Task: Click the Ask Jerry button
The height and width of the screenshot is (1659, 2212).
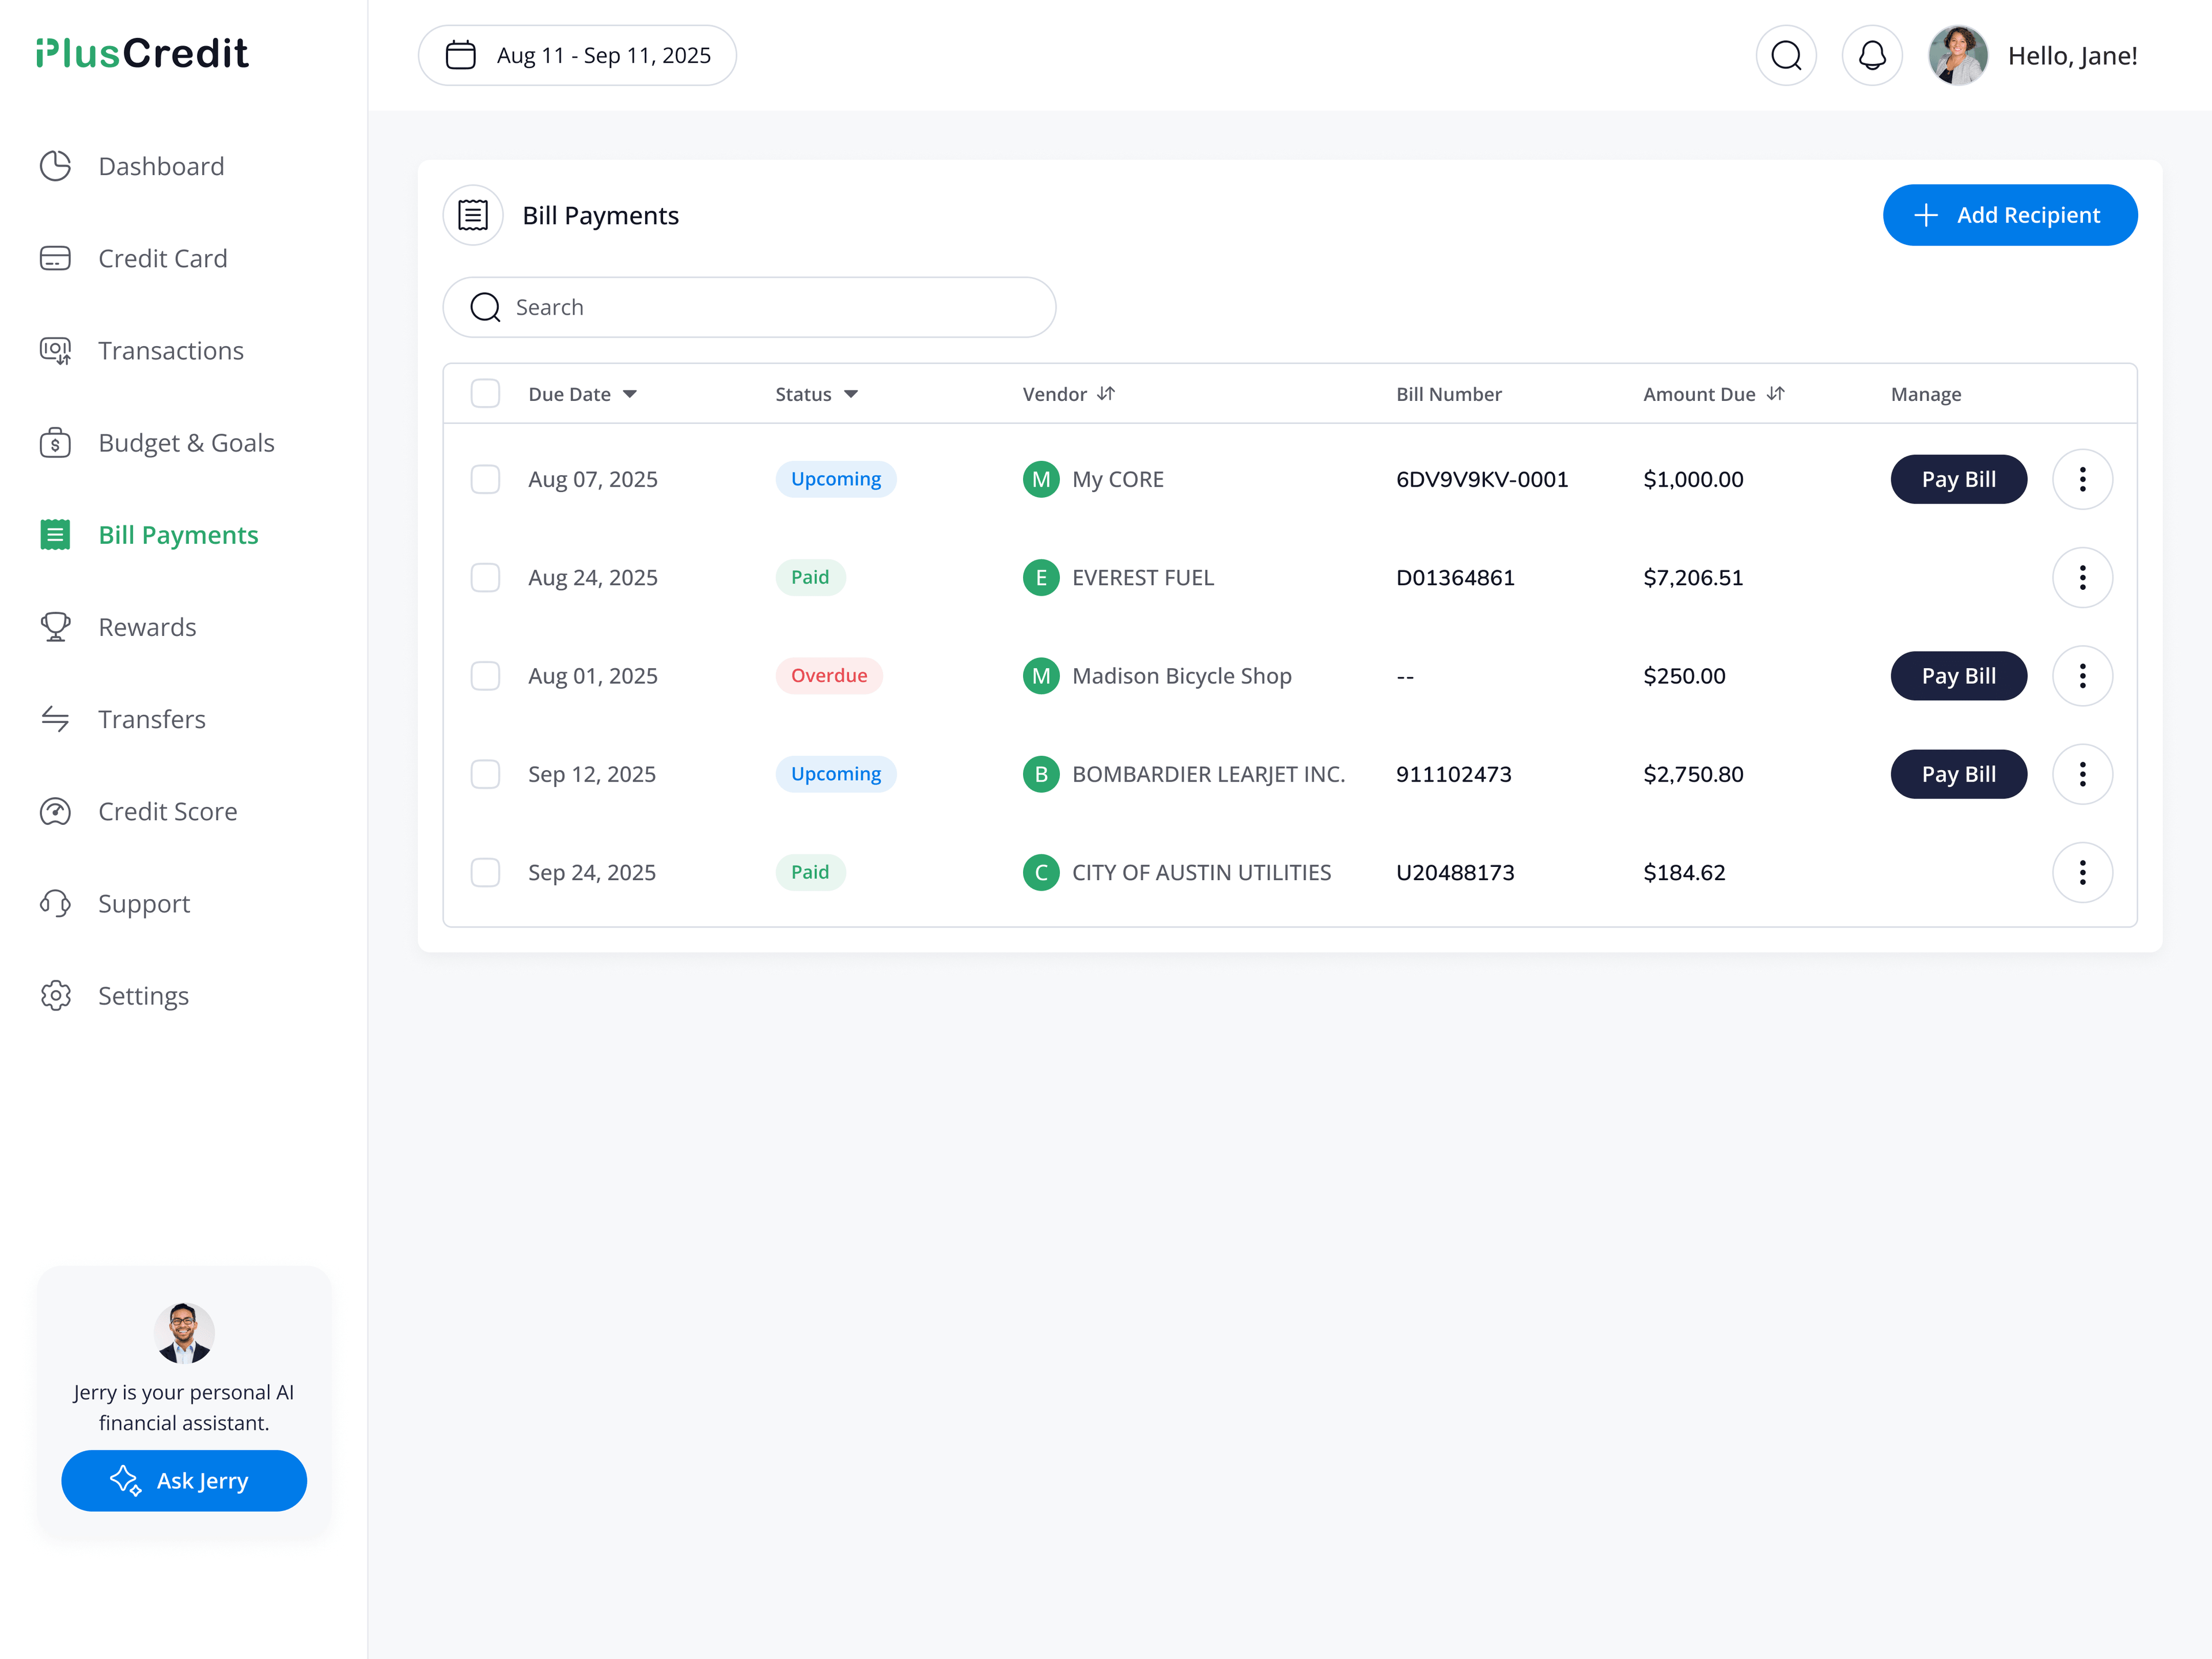Action: [x=184, y=1480]
